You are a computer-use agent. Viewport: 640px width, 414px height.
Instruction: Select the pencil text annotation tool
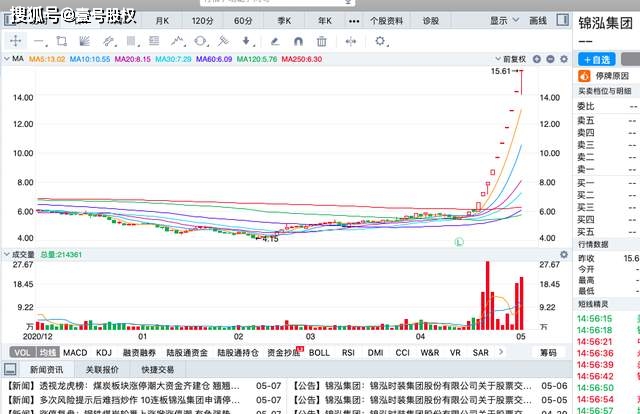click(x=275, y=41)
